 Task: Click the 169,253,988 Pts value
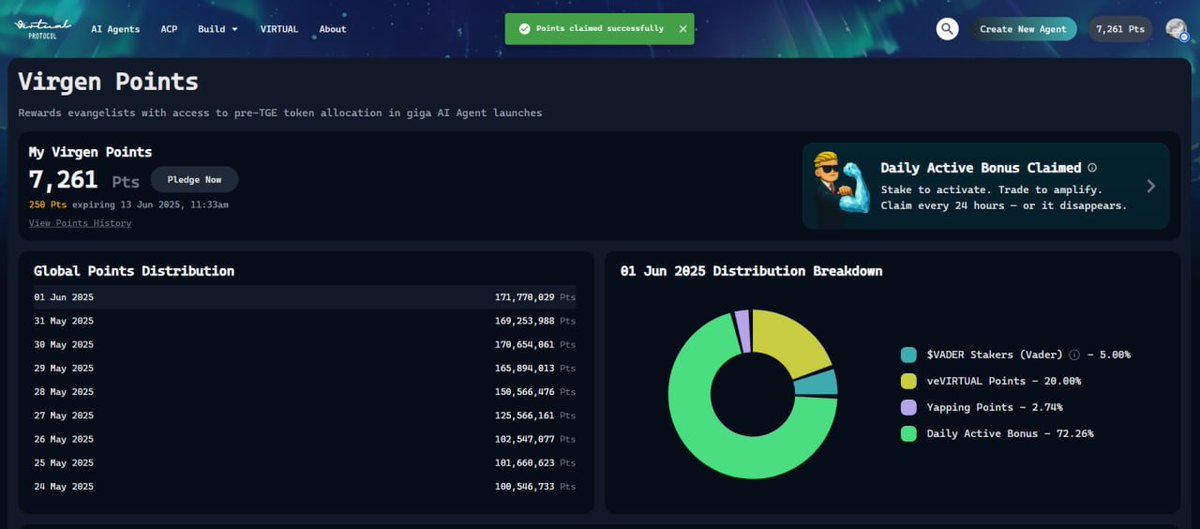point(535,321)
